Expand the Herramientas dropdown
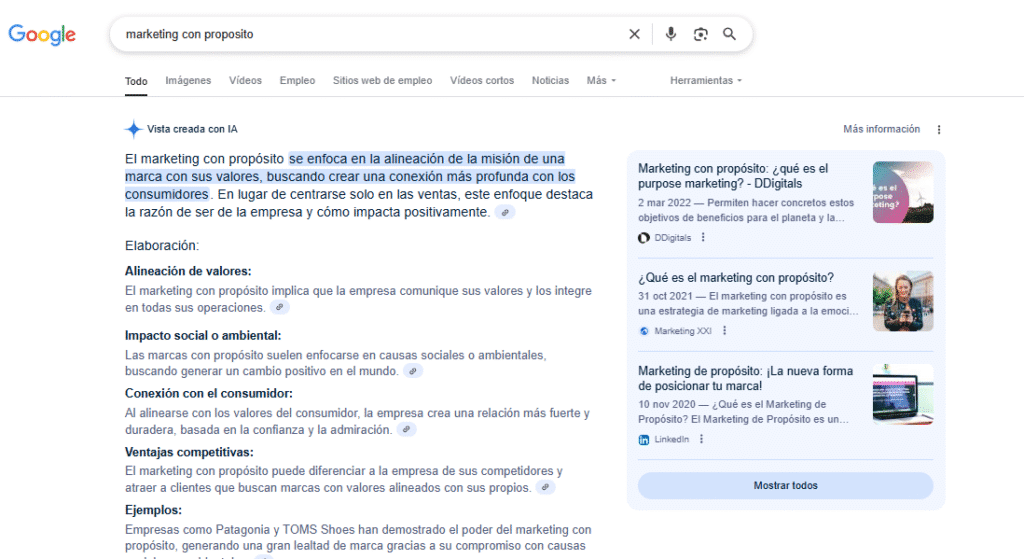The image size is (1024, 559). click(706, 80)
